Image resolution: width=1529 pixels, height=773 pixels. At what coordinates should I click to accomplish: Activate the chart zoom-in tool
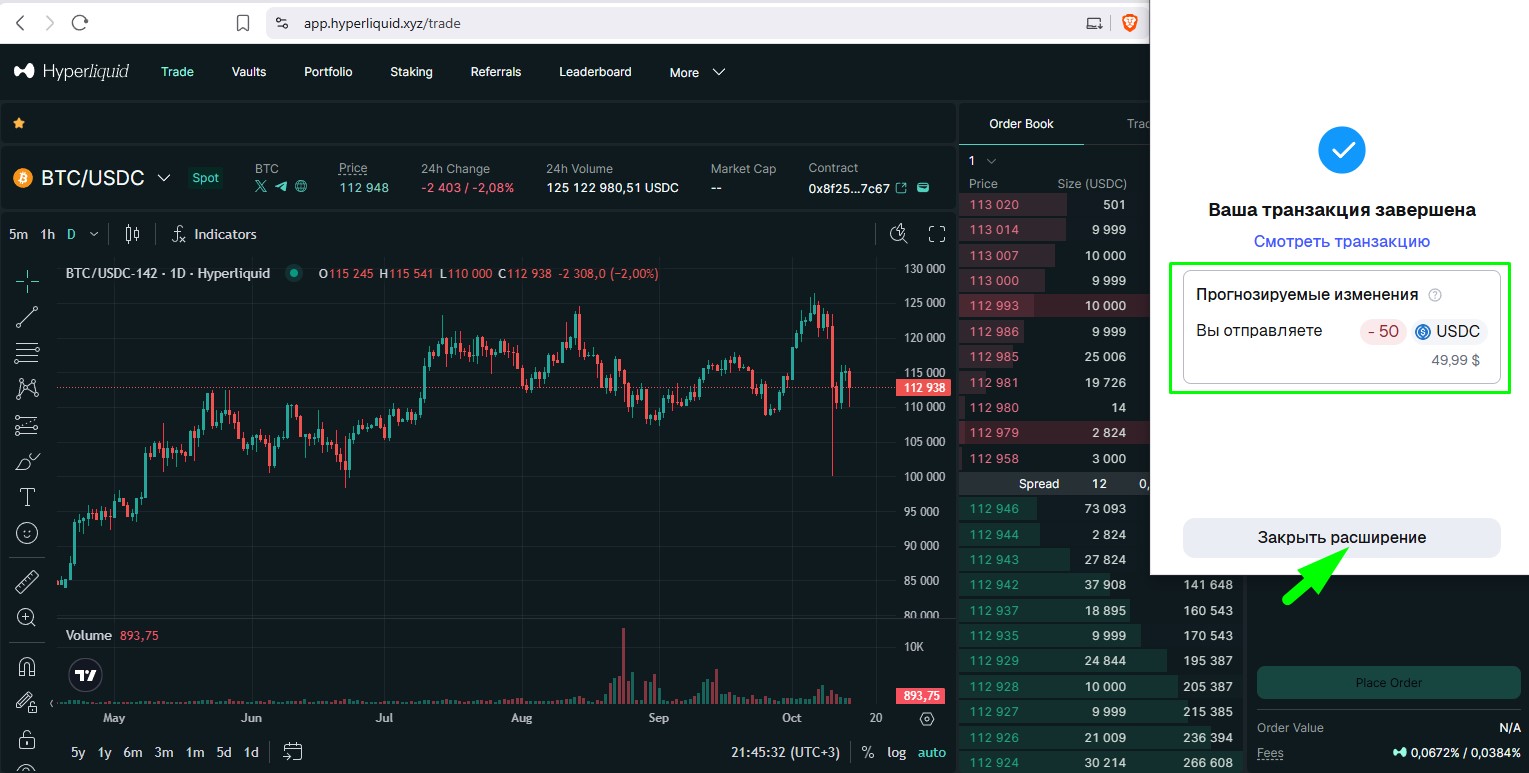coord(27,618)
